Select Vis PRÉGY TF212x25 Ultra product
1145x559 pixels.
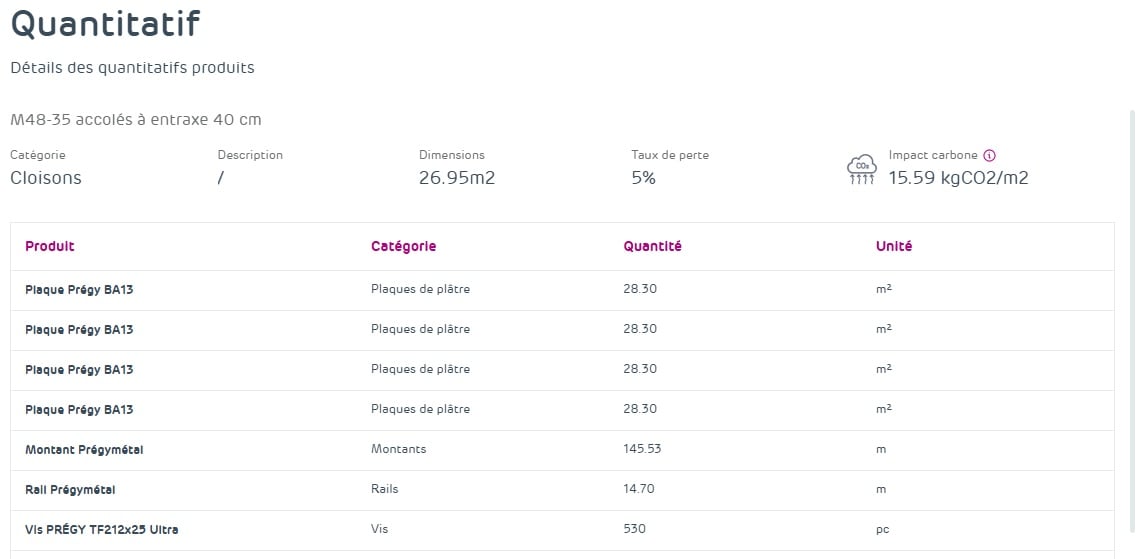(x=102, y=530)
